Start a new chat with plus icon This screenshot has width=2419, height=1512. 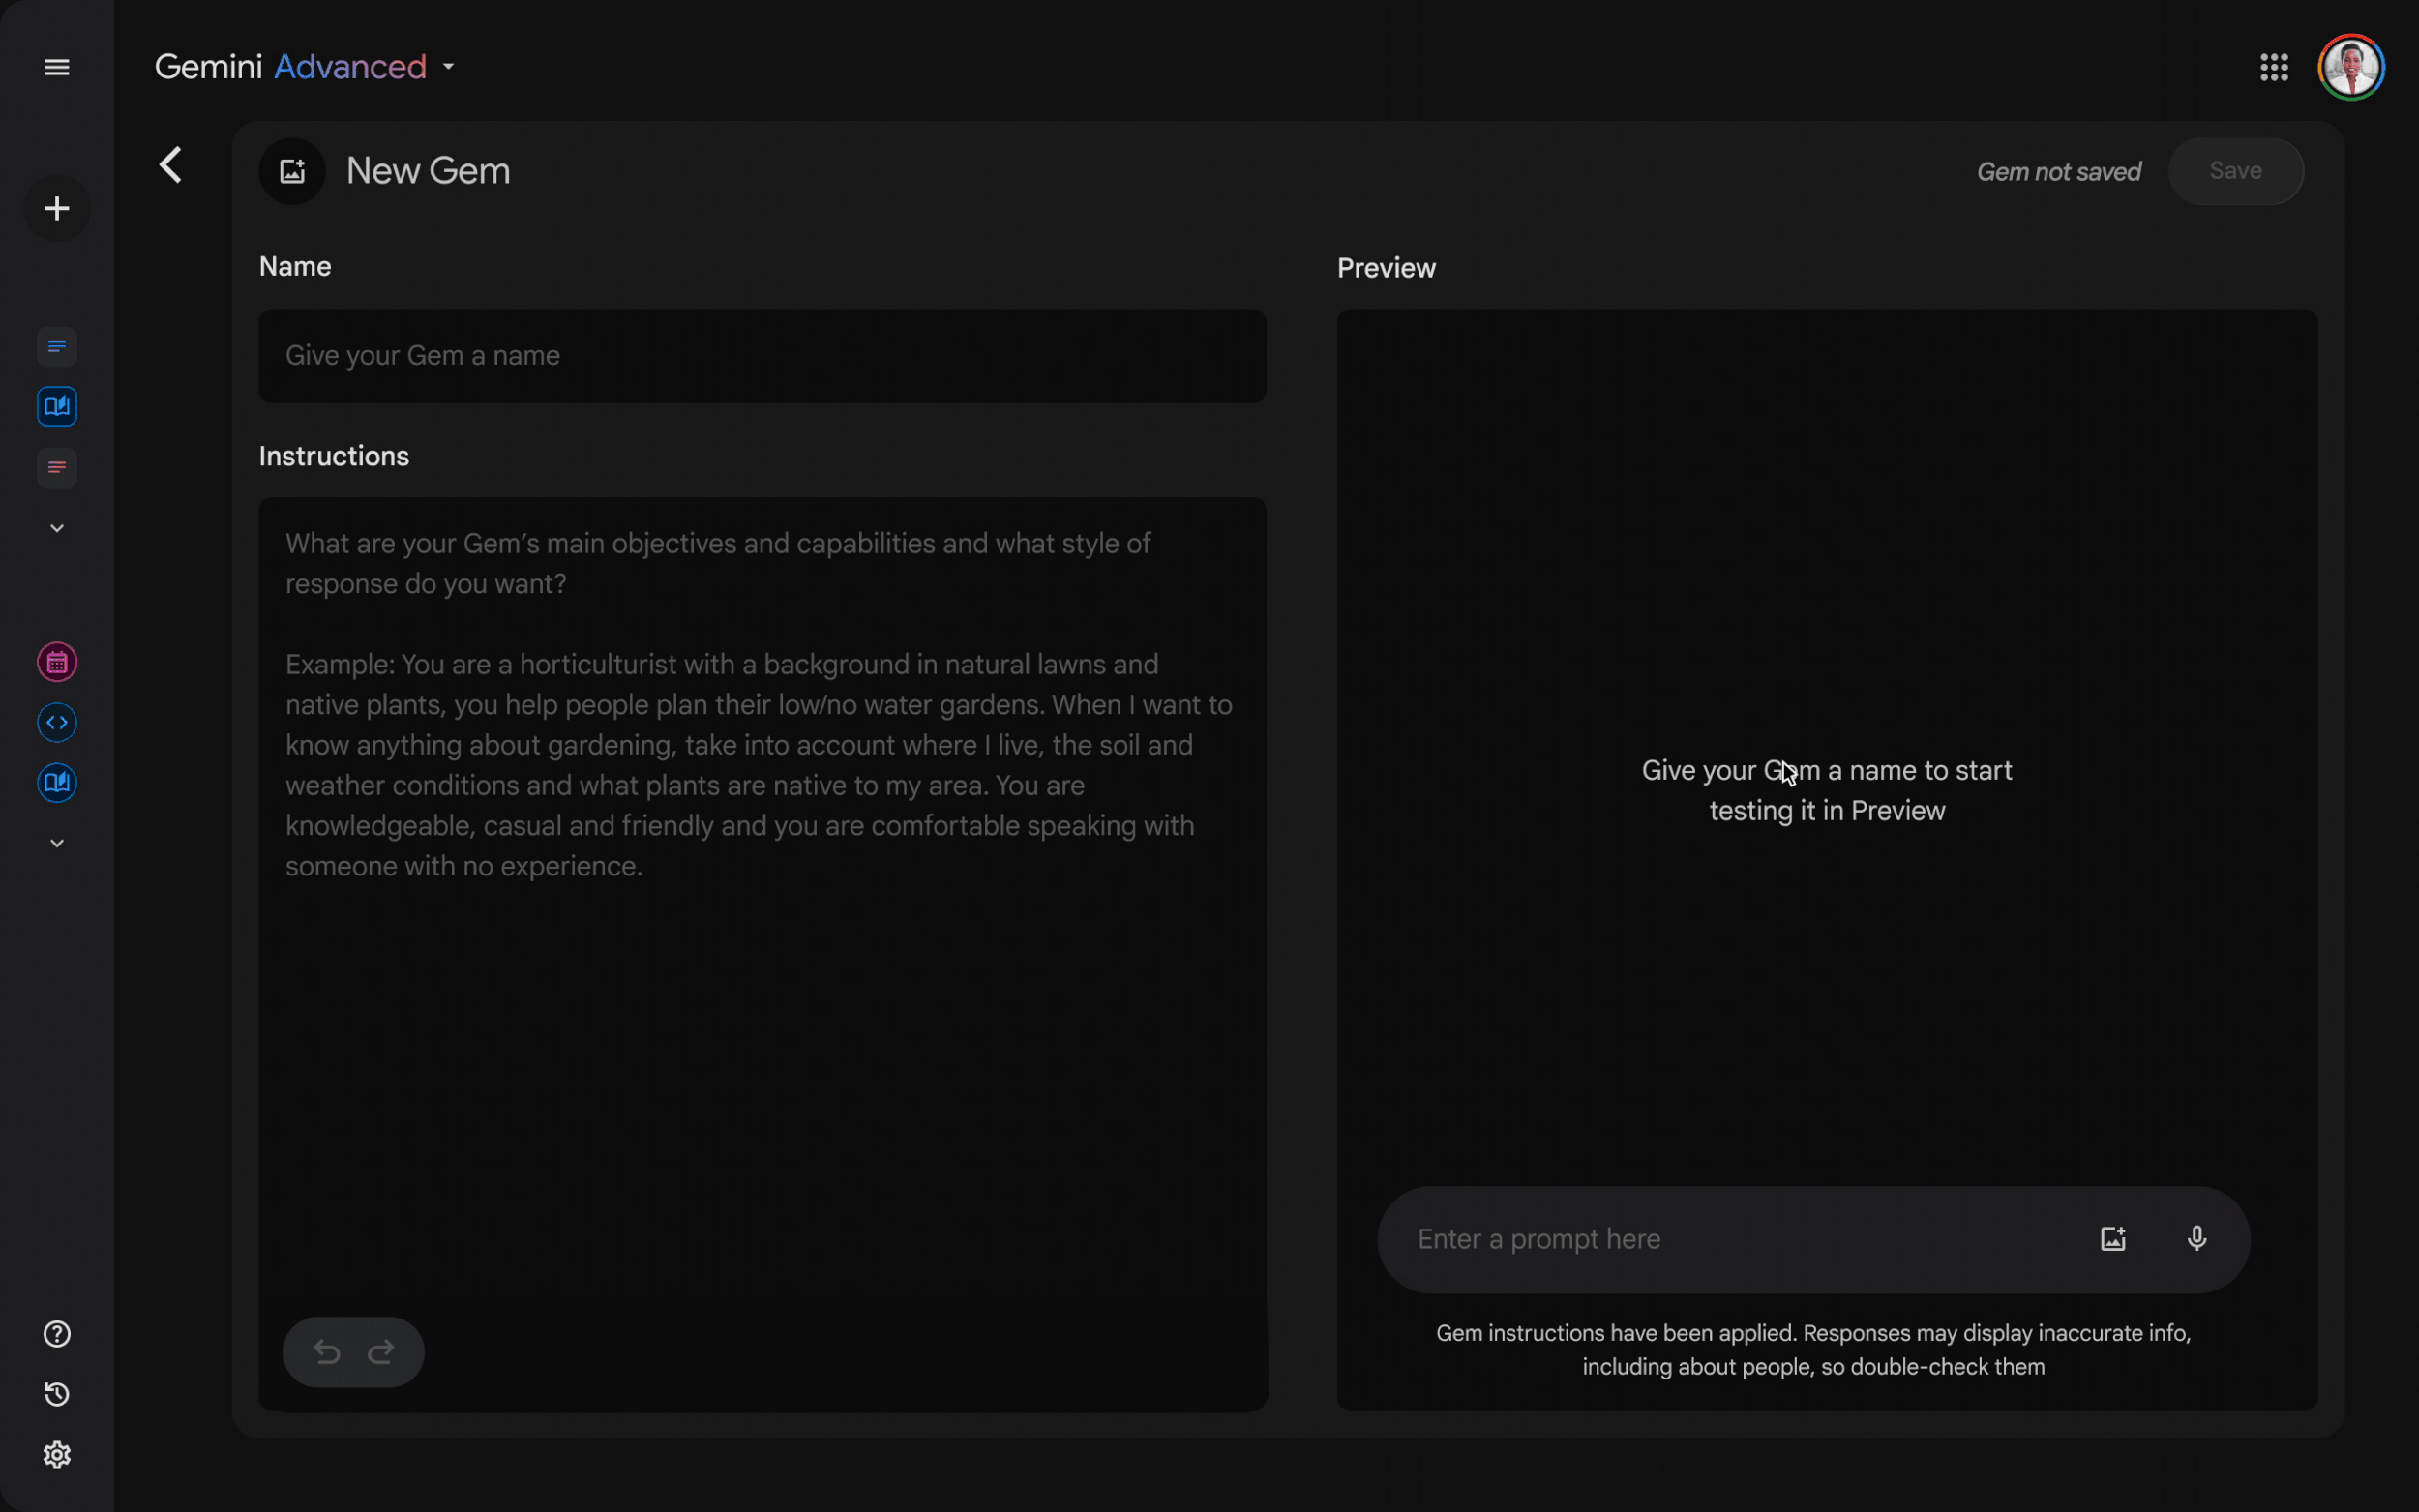pyautogui.click(x=57, y=208)
